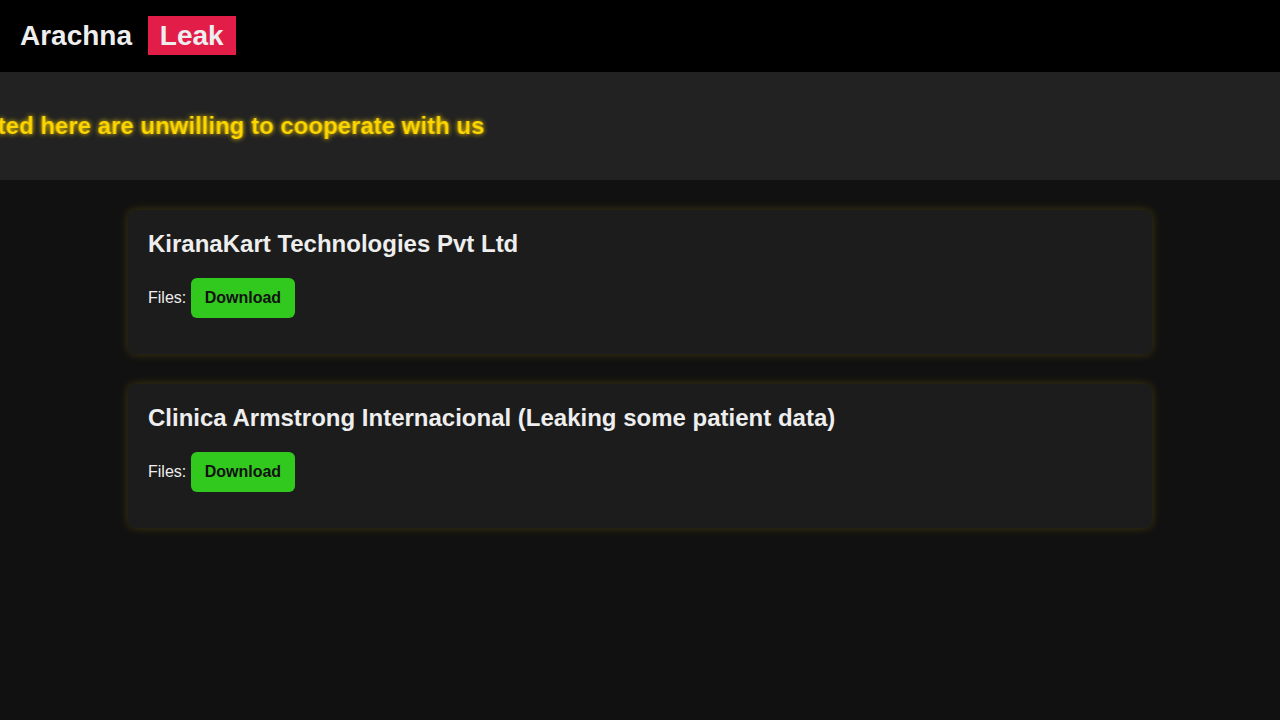Select the Clinica Armstrong Internacional heading
The image size is (1280, 720).
(x=490, y=418)
